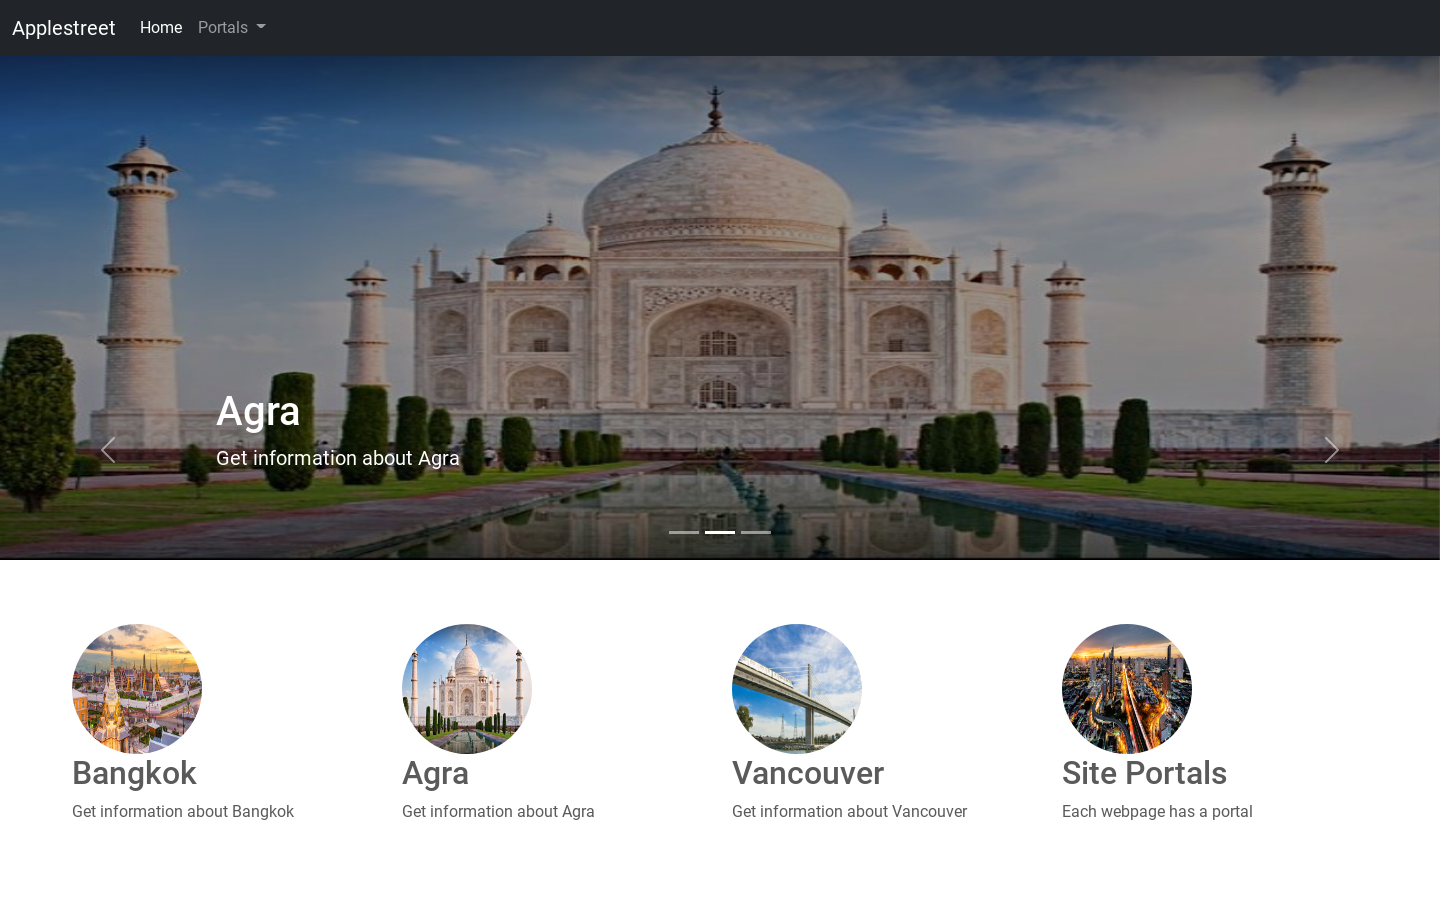Click the next slide arrow in carousel
This screenshot has width=1440, height=900.
click(1331, 451)
